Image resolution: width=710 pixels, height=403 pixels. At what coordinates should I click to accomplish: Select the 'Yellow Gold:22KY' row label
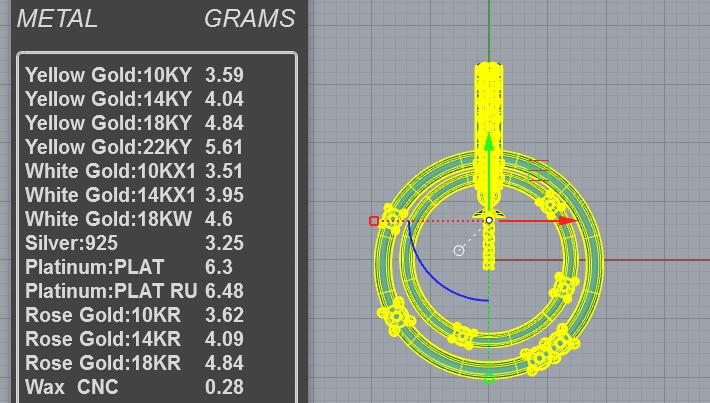(x=109, y=147)
